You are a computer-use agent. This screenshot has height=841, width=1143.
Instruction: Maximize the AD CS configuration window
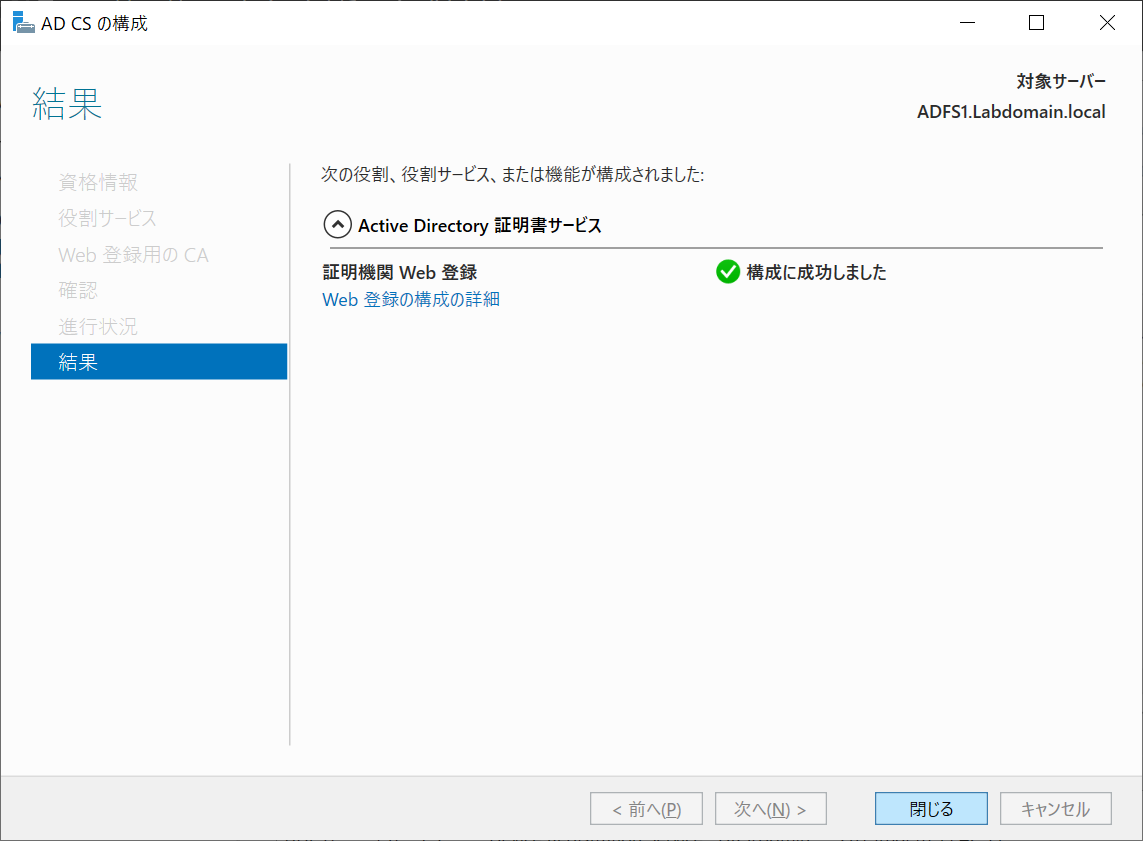[x=1036, y=22]
